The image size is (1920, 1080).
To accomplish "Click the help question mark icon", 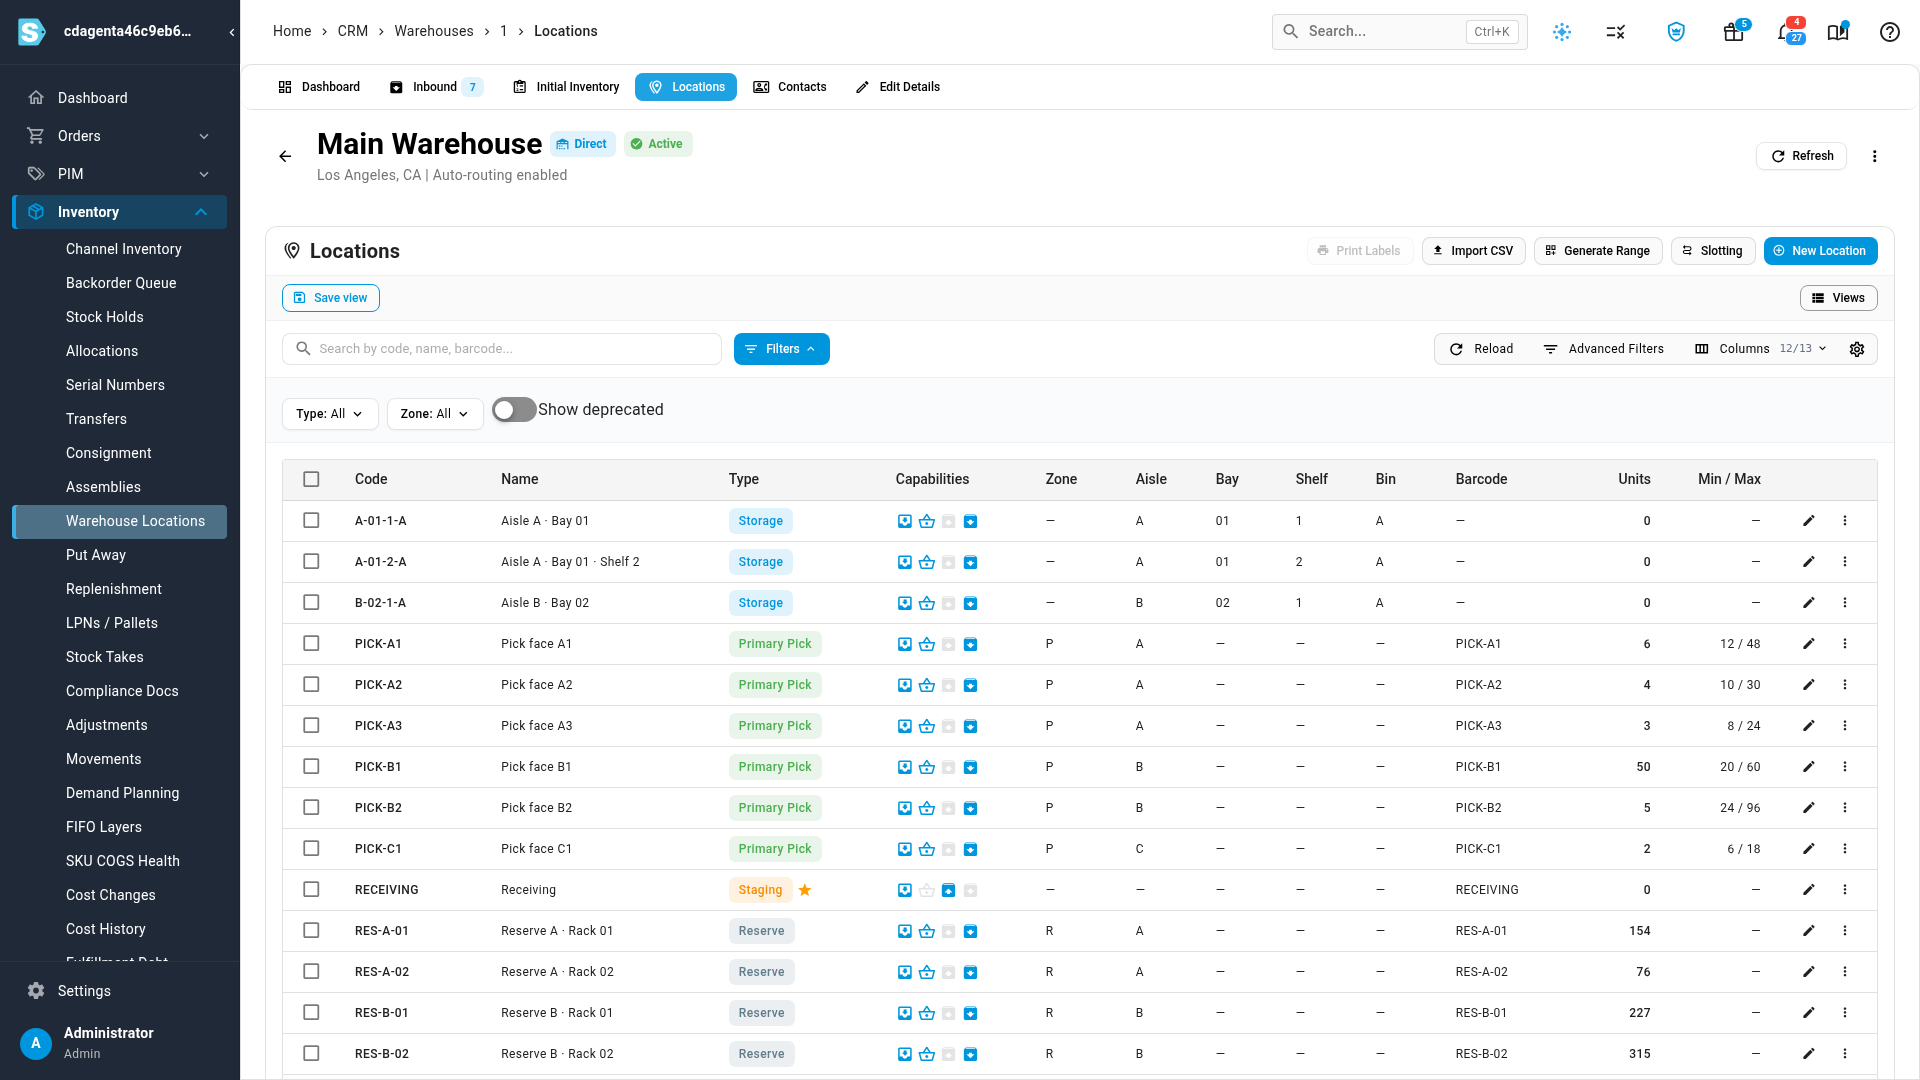I will [x=1889, y=32].
